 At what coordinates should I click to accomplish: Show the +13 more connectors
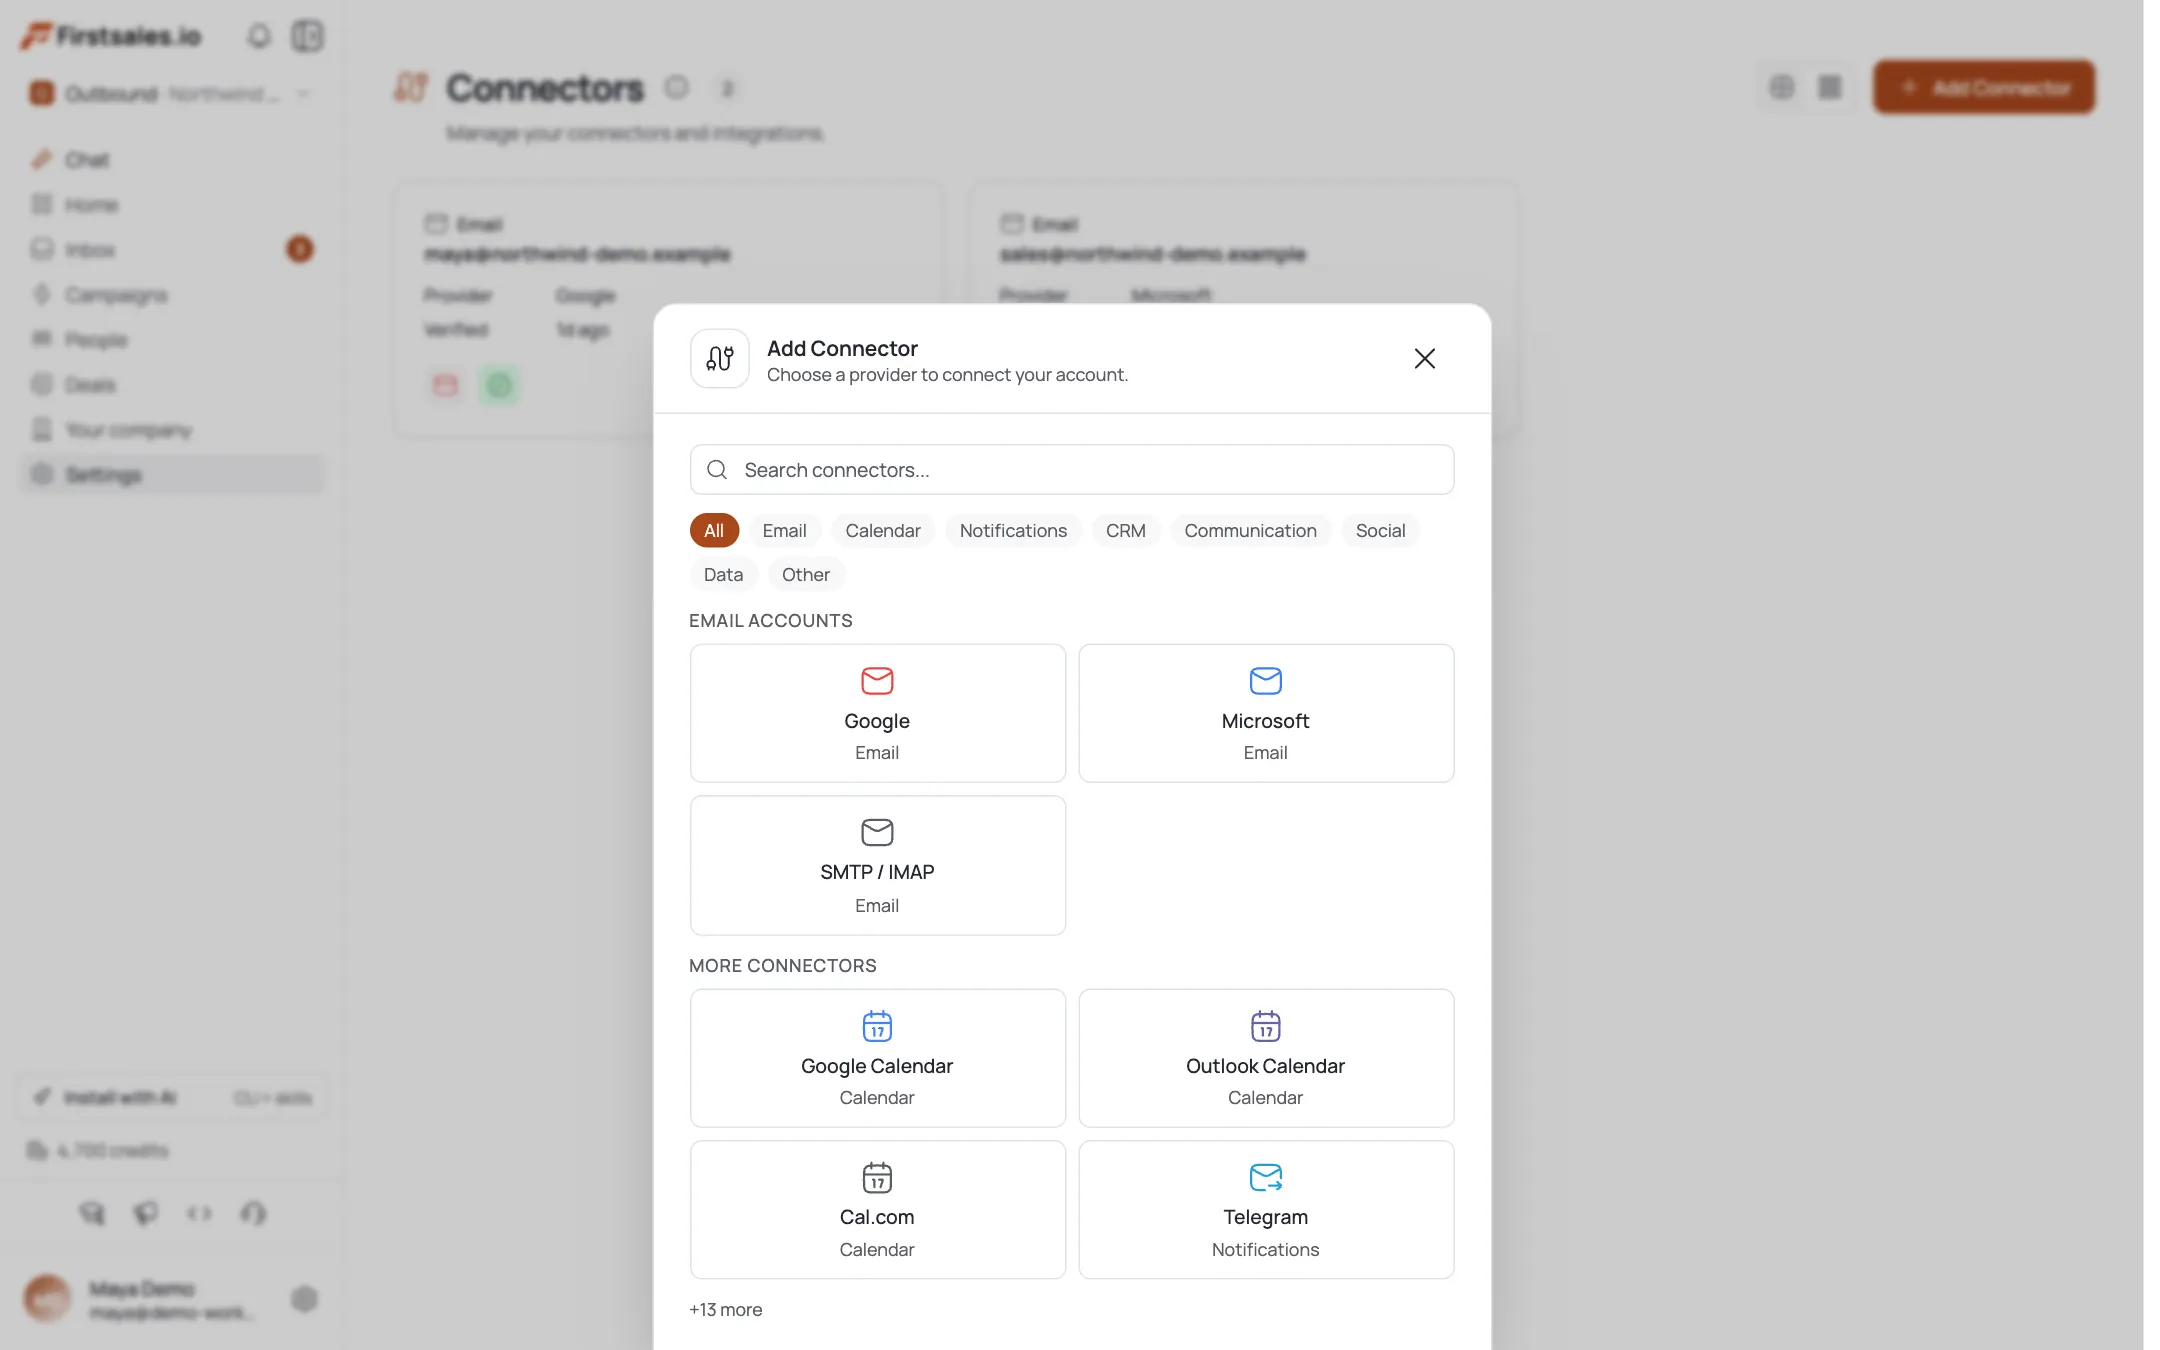pyautogui.click(x=725, y=1310)
